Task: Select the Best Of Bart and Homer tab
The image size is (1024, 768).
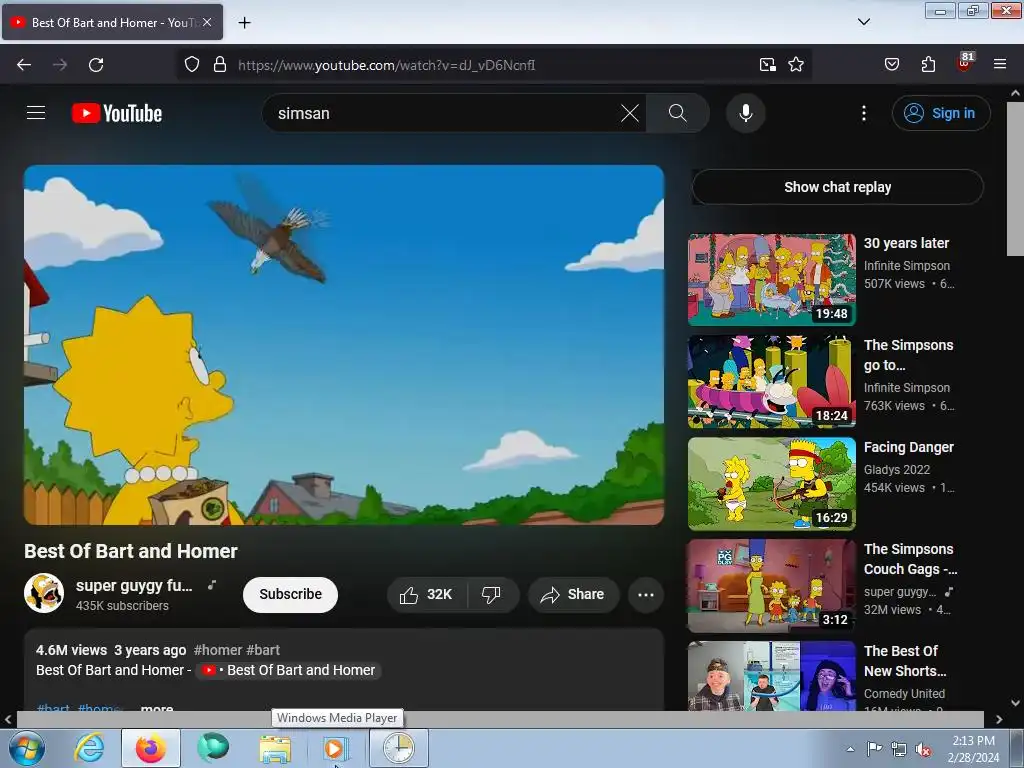Action: pyautogui.click(x=112, y=22)
